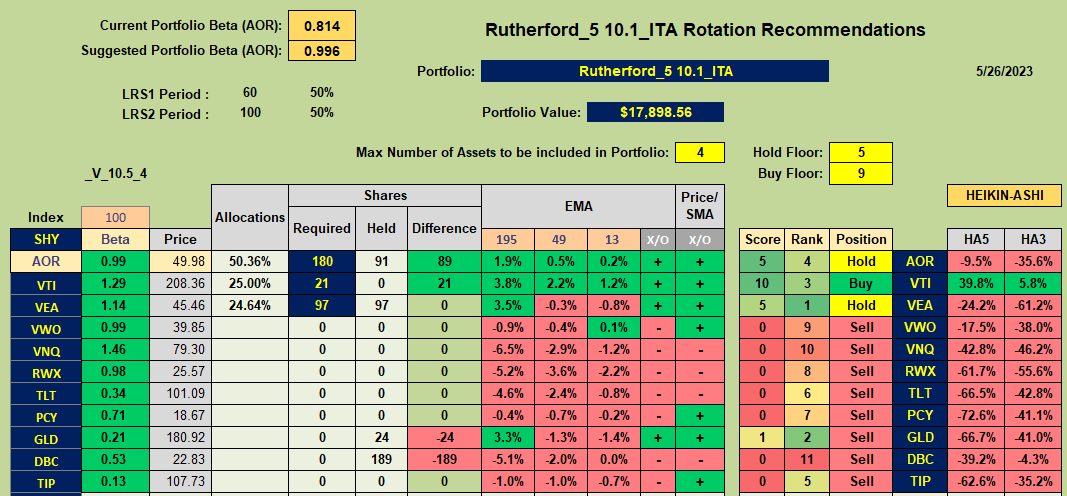Click the DBC share difference -189

click(444, 460)
